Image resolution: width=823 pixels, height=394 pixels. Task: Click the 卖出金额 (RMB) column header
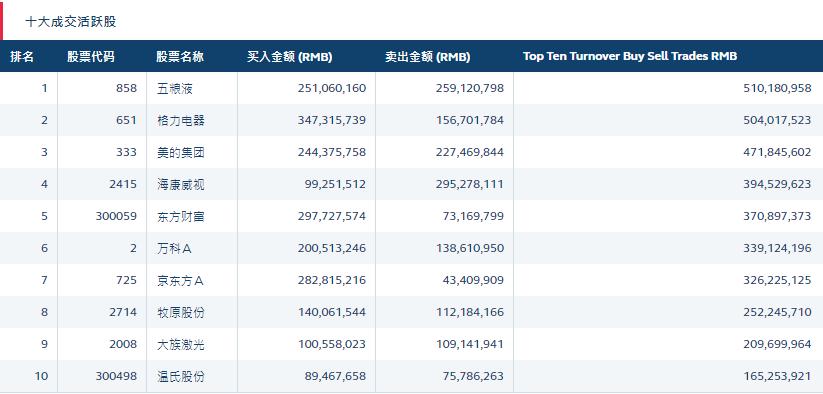coord(427,57)
